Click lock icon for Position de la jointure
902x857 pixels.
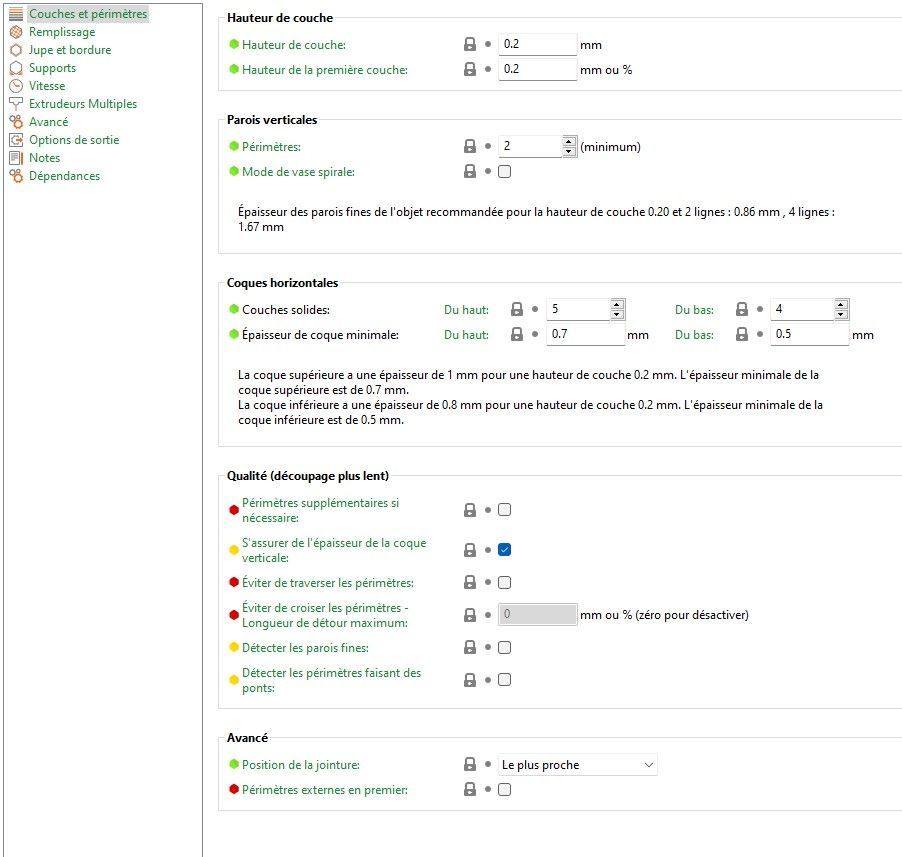tap(470, 764)
